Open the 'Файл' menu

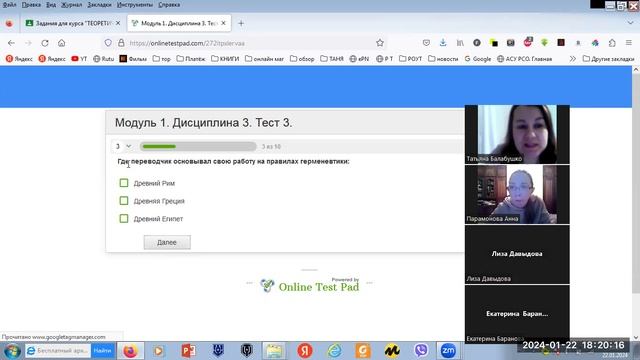9,5
